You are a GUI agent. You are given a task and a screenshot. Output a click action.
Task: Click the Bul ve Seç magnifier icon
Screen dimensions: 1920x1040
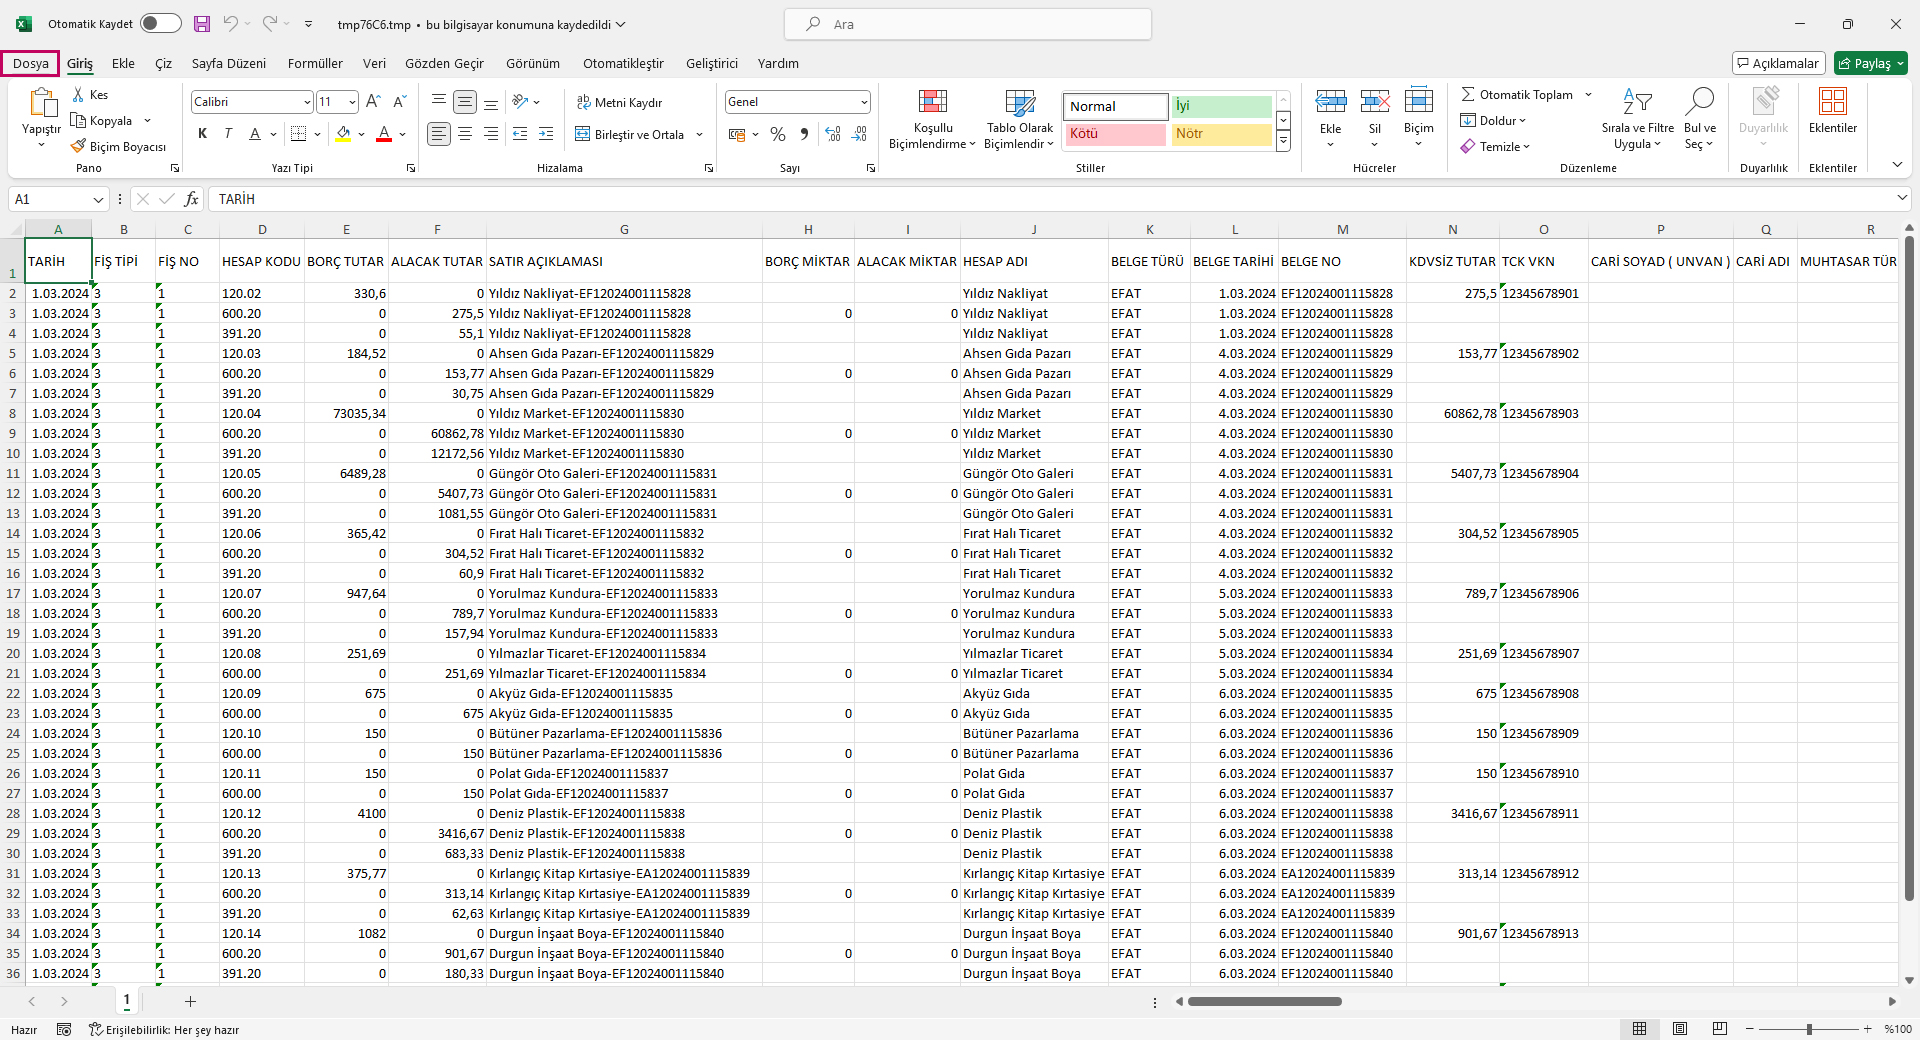pyautogui.click(x=1699, y=102)
